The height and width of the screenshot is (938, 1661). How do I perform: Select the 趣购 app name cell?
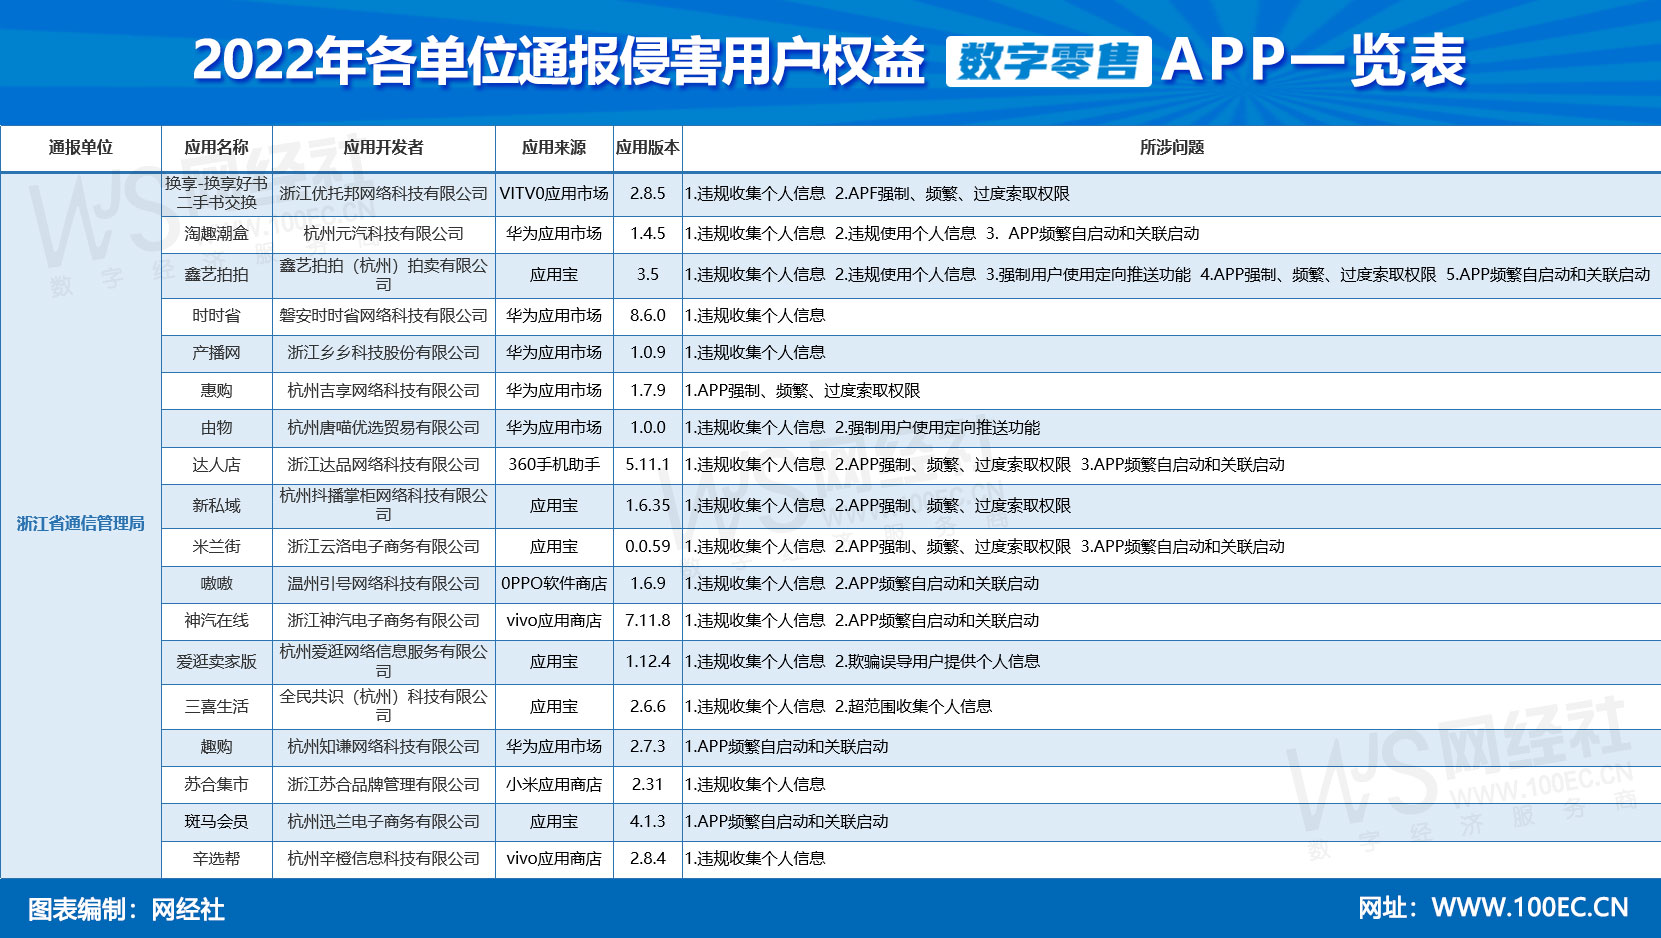coord(217,747)
